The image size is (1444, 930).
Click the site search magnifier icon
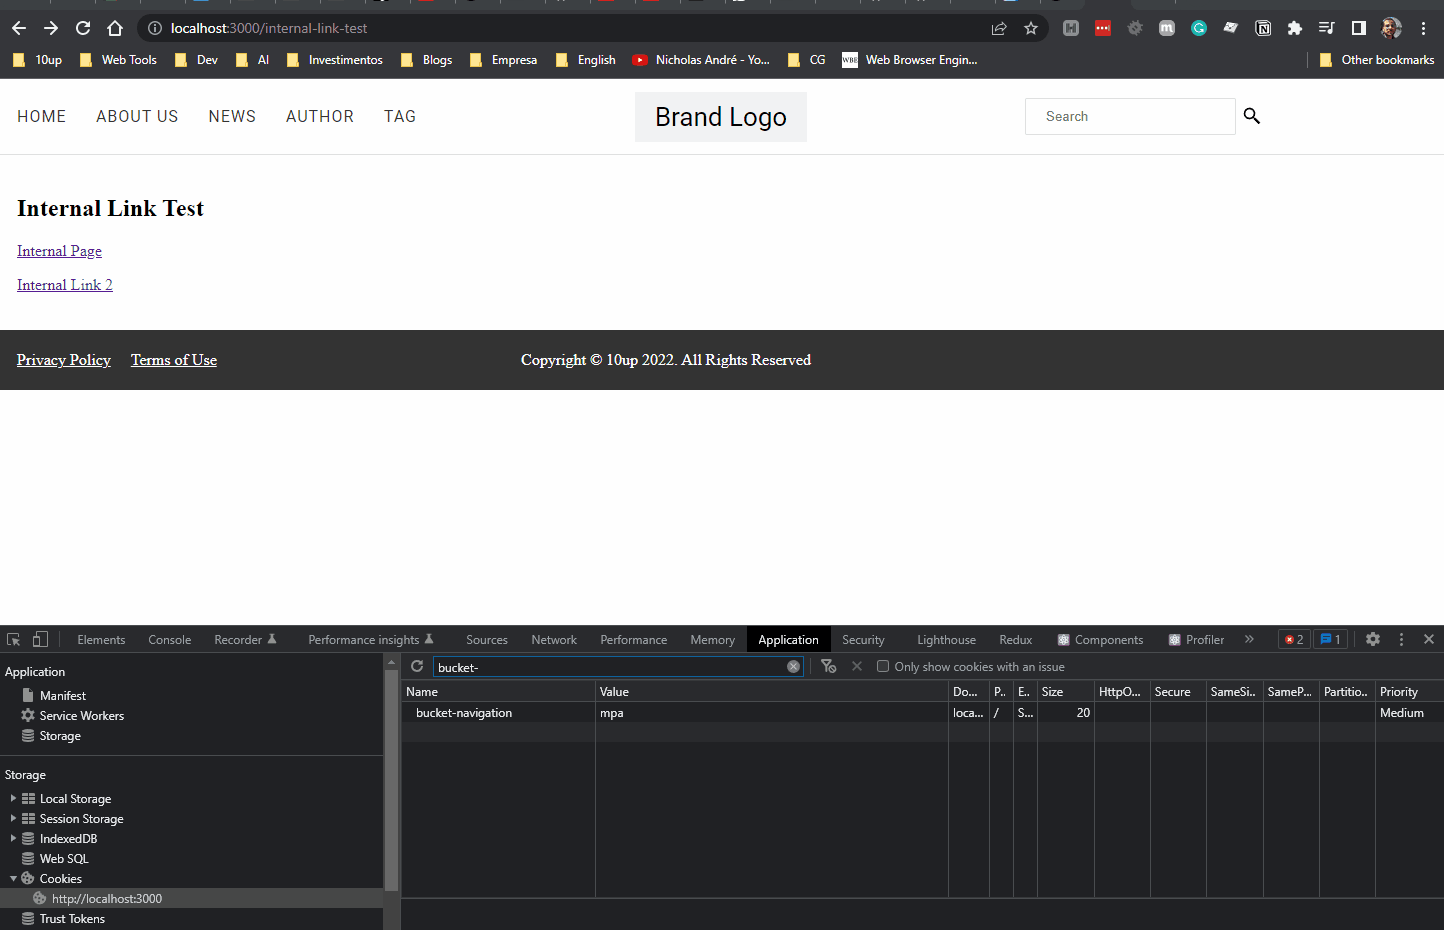[1252, 116]
